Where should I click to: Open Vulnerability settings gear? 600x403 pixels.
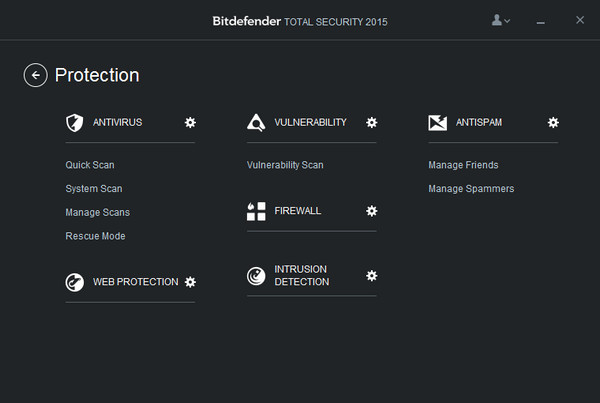coord(372,122)
